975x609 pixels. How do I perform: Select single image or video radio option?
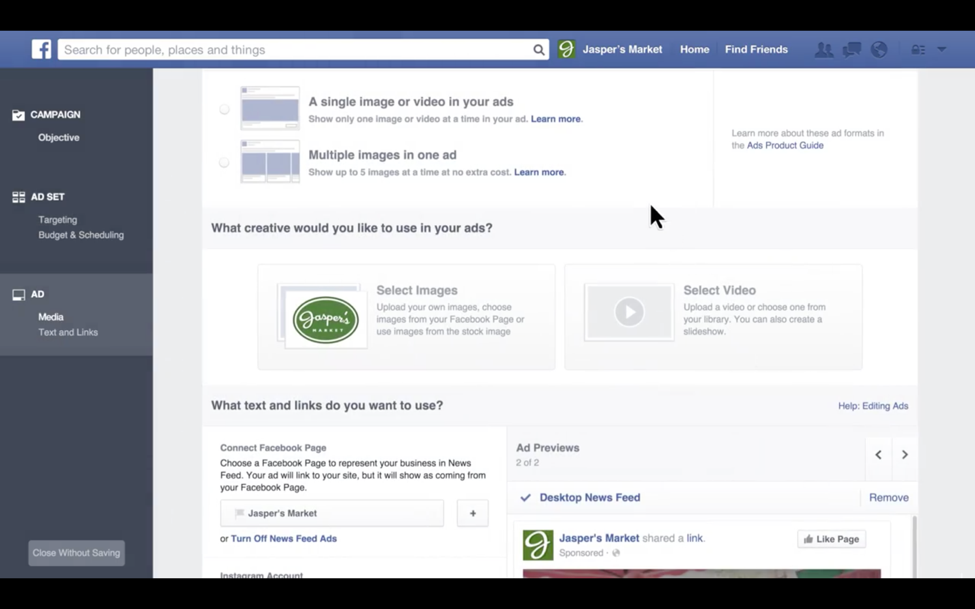pos(224,110)
